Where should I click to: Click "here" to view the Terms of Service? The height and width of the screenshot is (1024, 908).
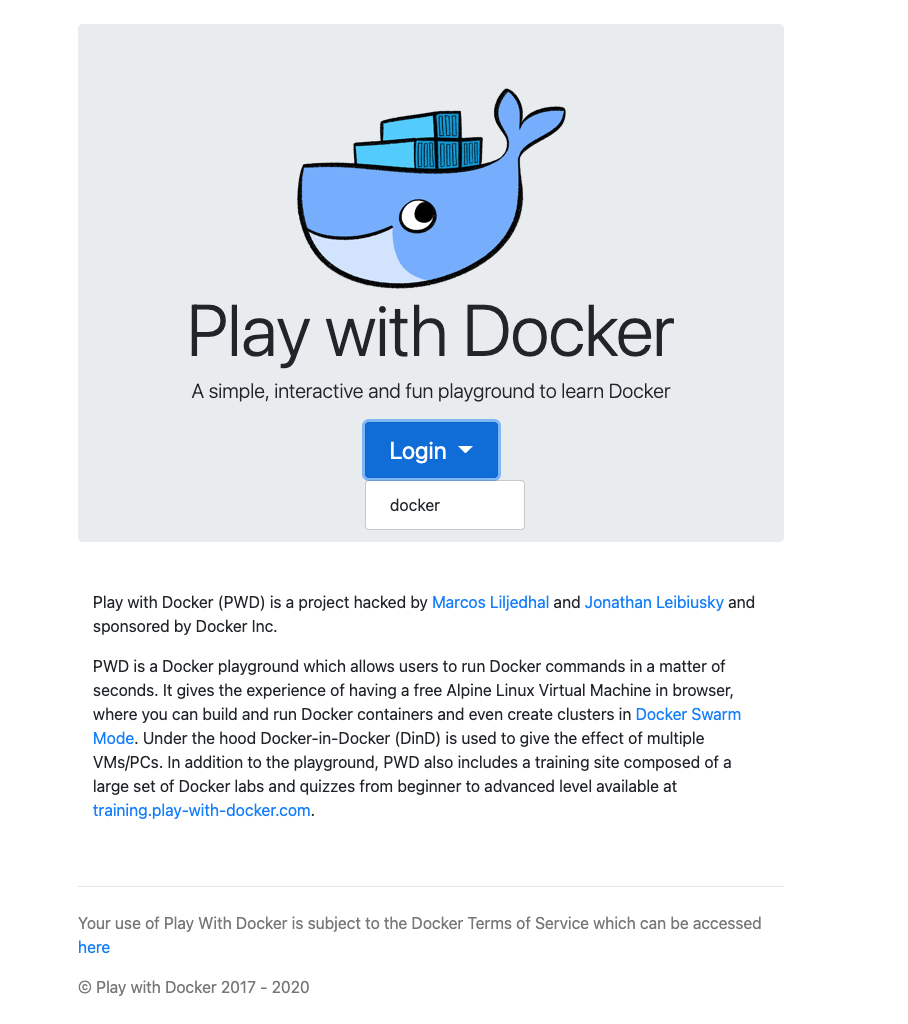[x=94, y=947]
